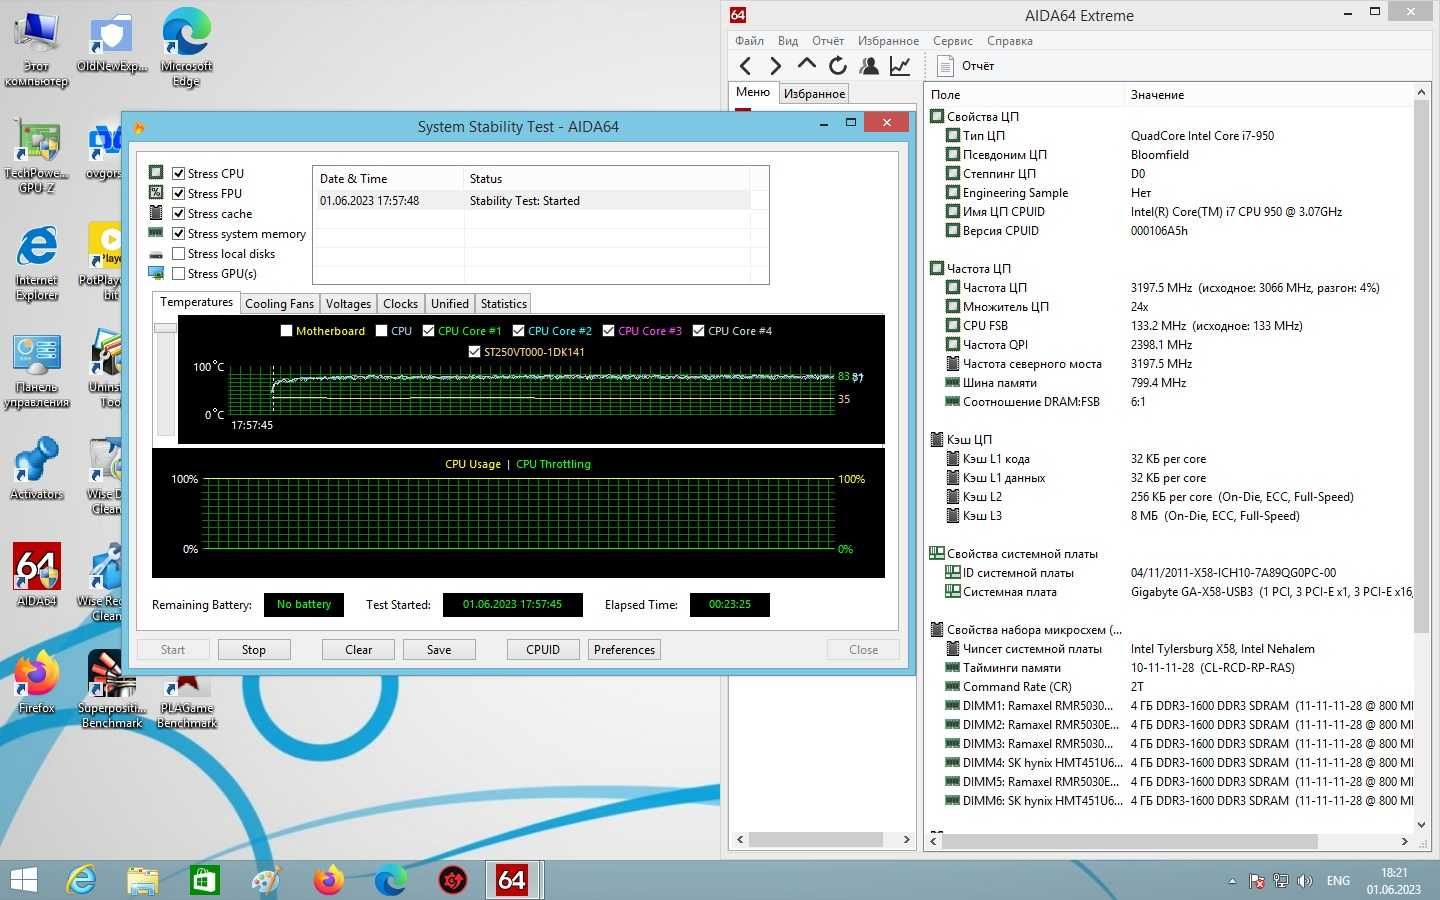Stop the stability test
The image size is (1440, 900).
tap(254, 649)
